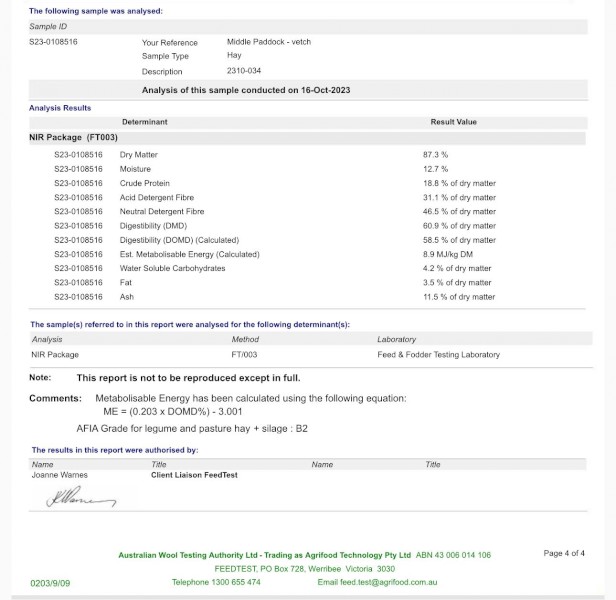The width and height of the screenshot is (616, 600).
Task: Click the 'Result Value' column header
Action: coord(453,122)
